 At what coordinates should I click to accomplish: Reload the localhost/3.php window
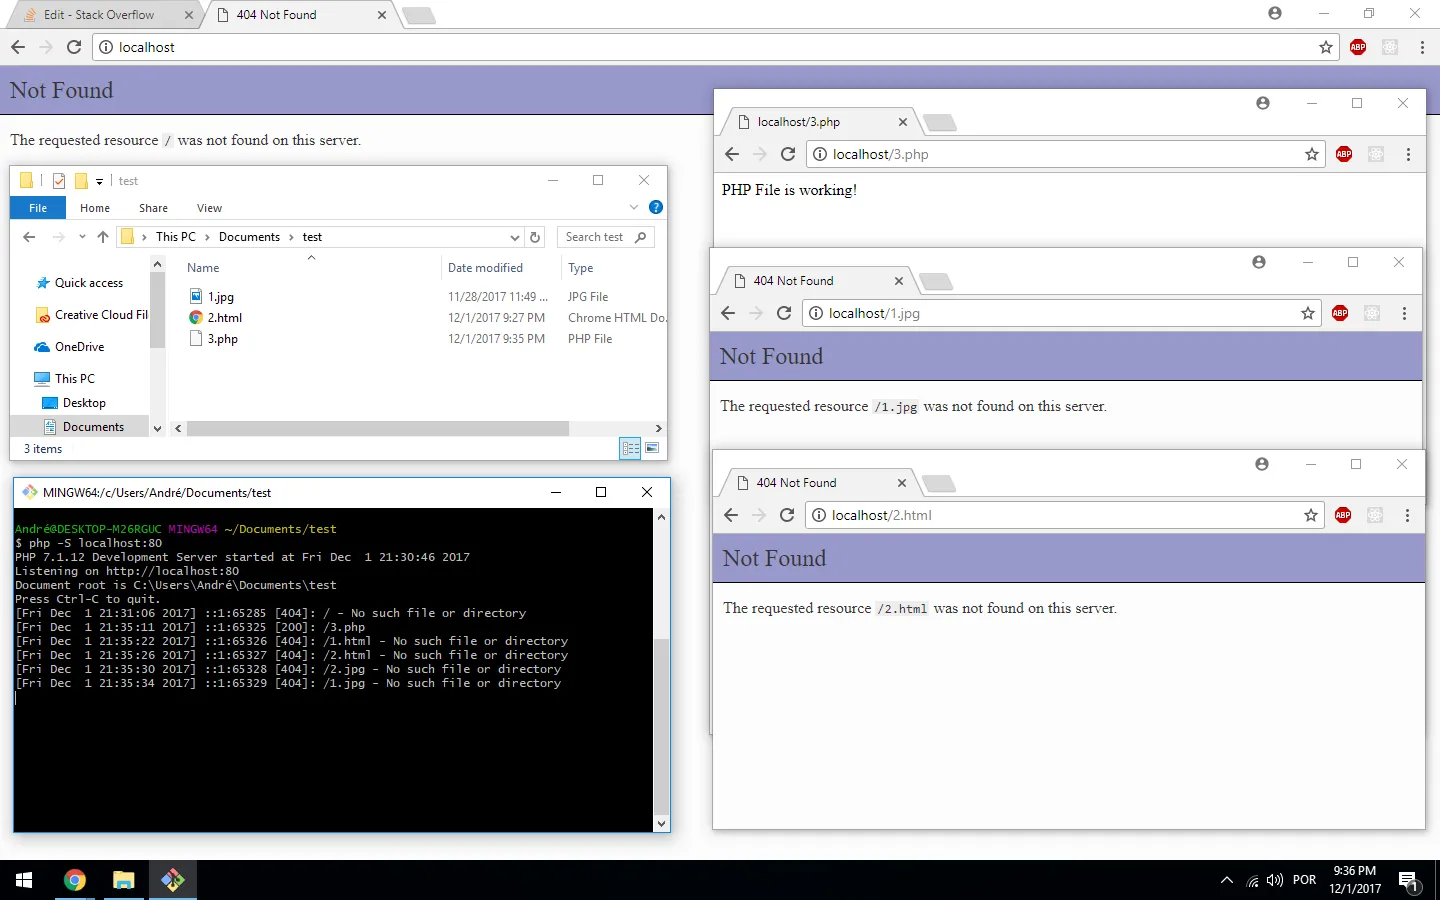tap(788, 154)
